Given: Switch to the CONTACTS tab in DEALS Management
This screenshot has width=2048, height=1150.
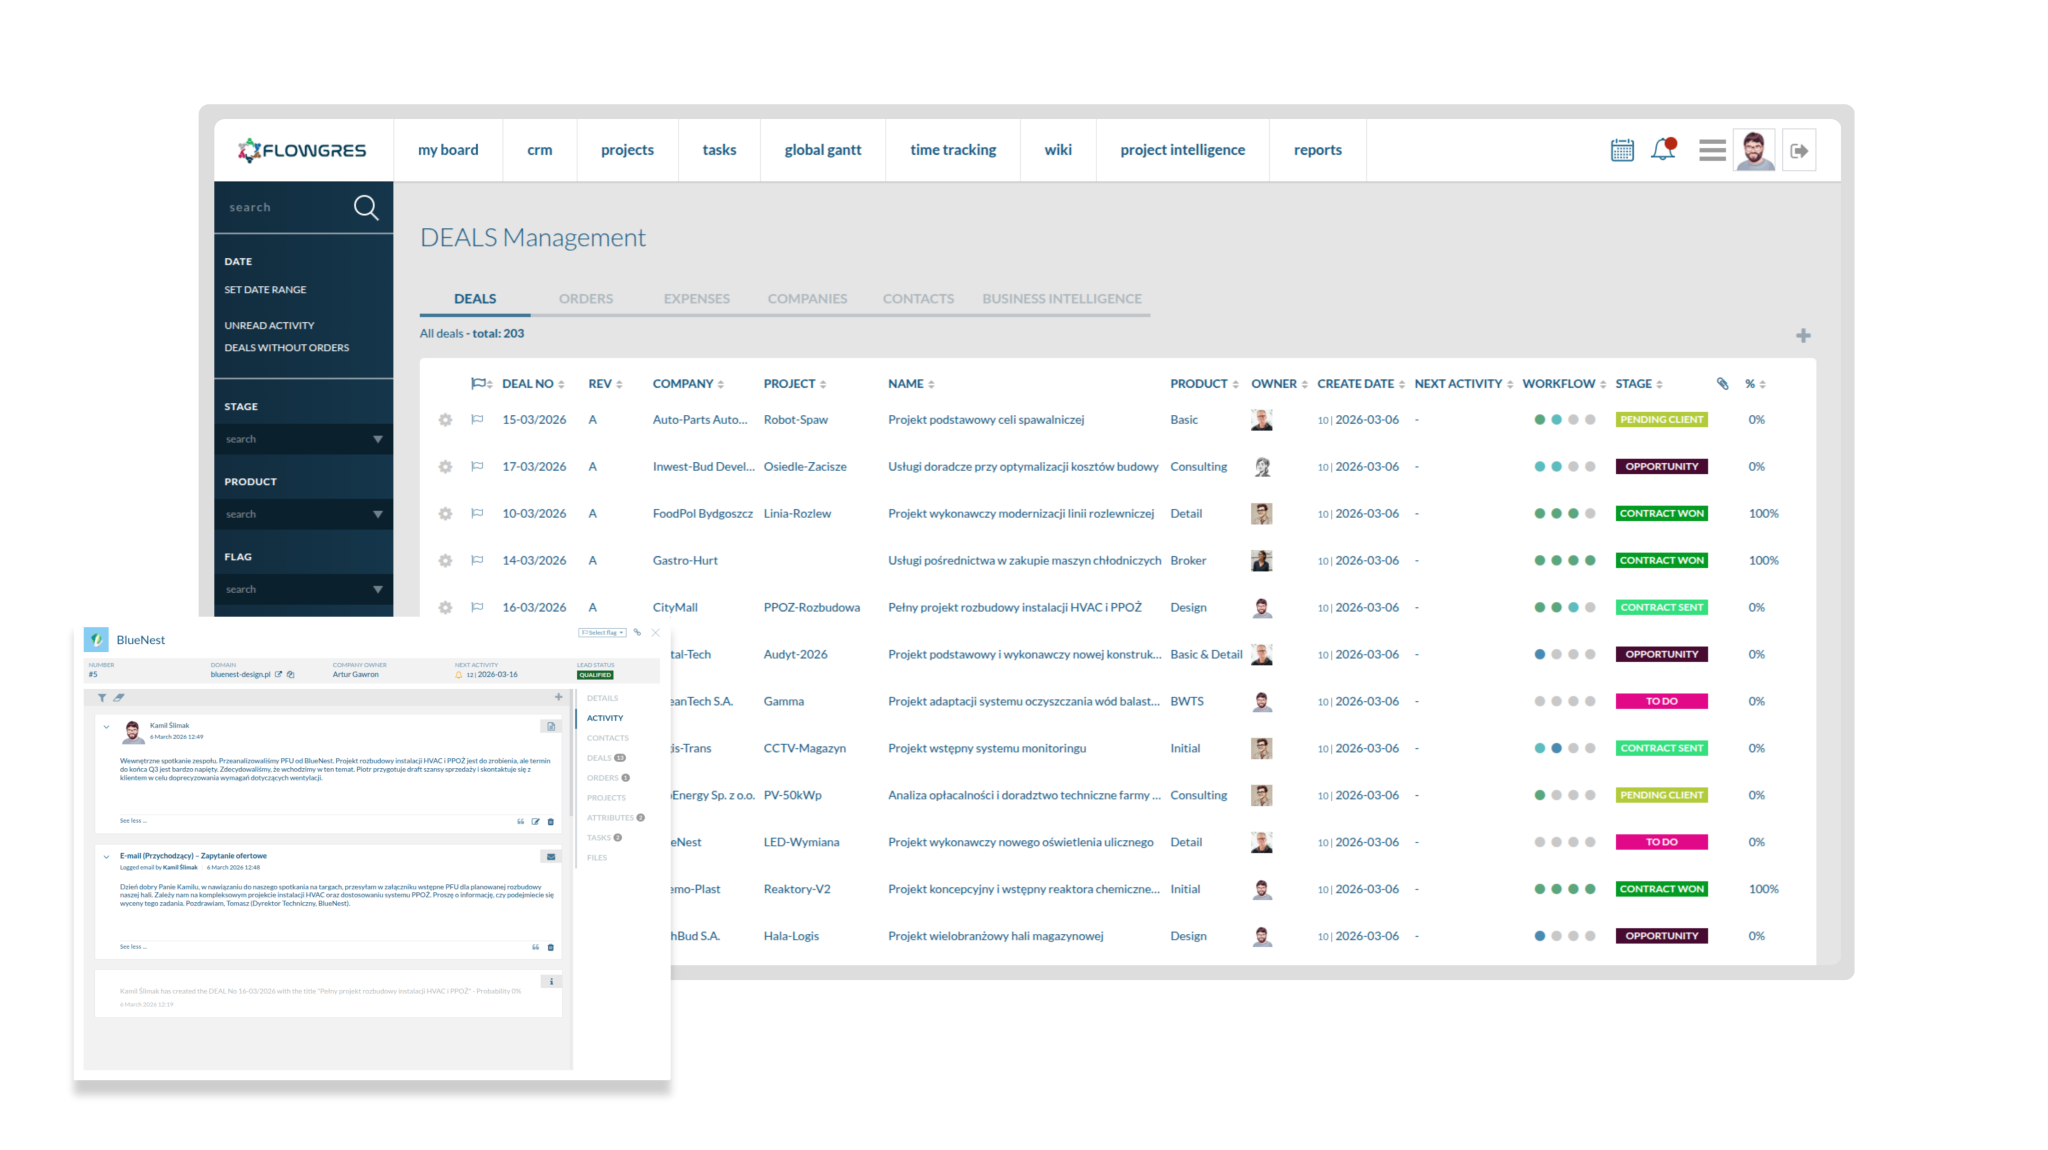Looking at the screenshot, I should [917, 298].
